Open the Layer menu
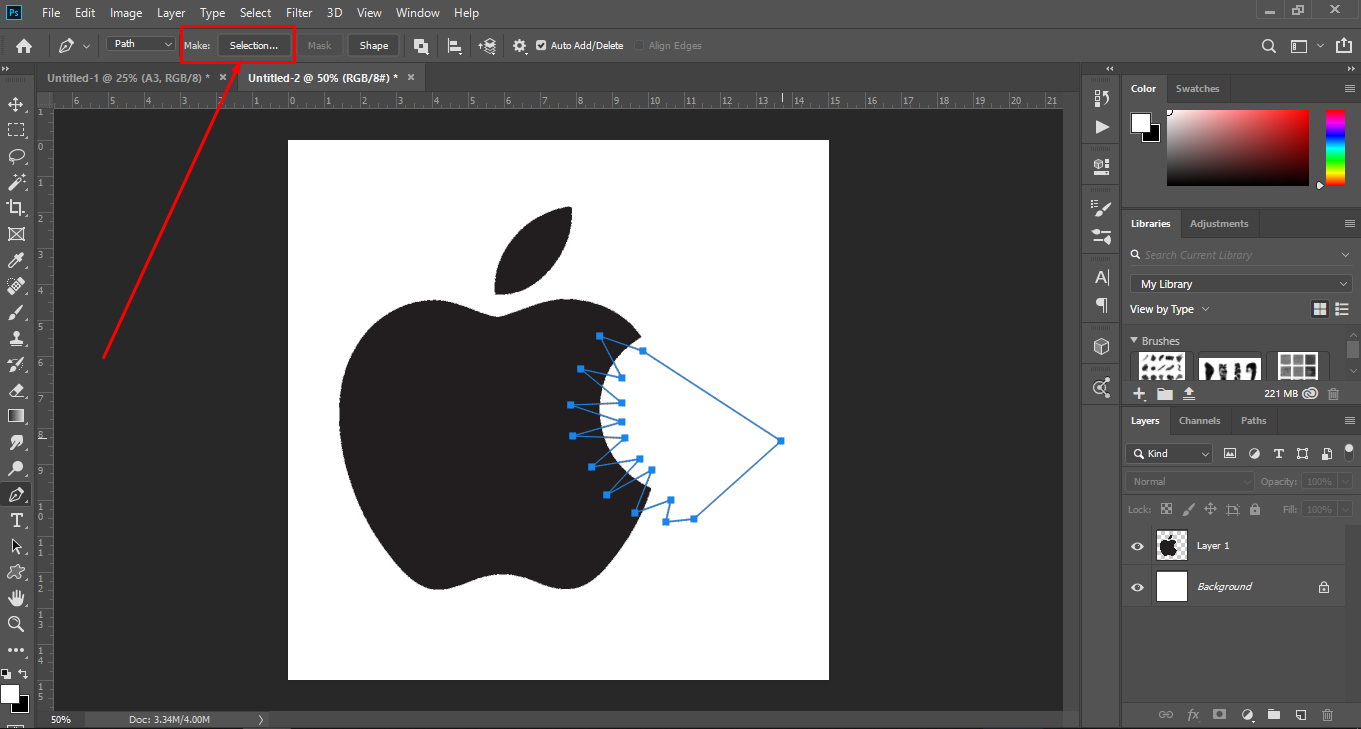Viewport: 1361px width, 729px height. [170, 13]
